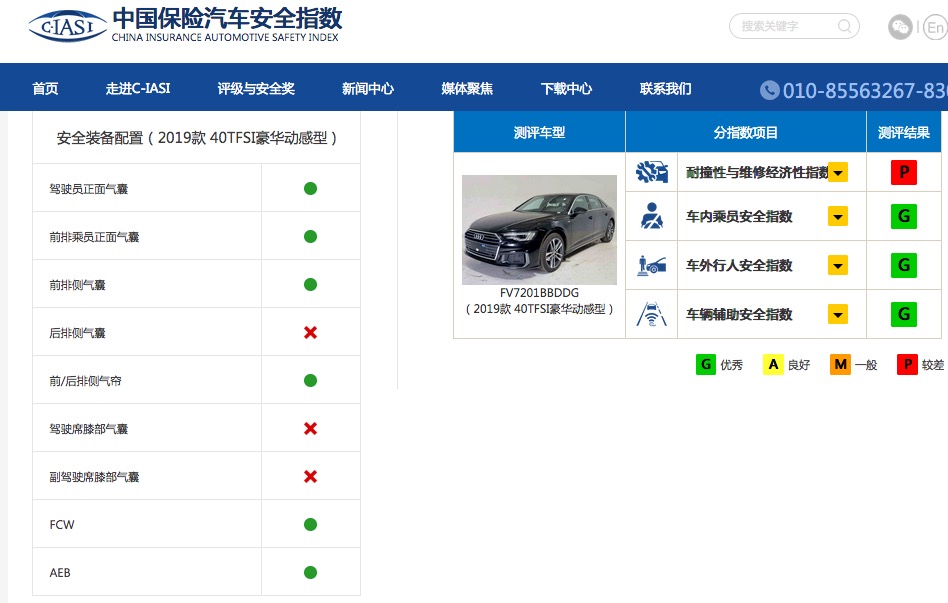Click the 前排乘员正面气囊 row label
This screenshot has width=948, height=603.
94,237
